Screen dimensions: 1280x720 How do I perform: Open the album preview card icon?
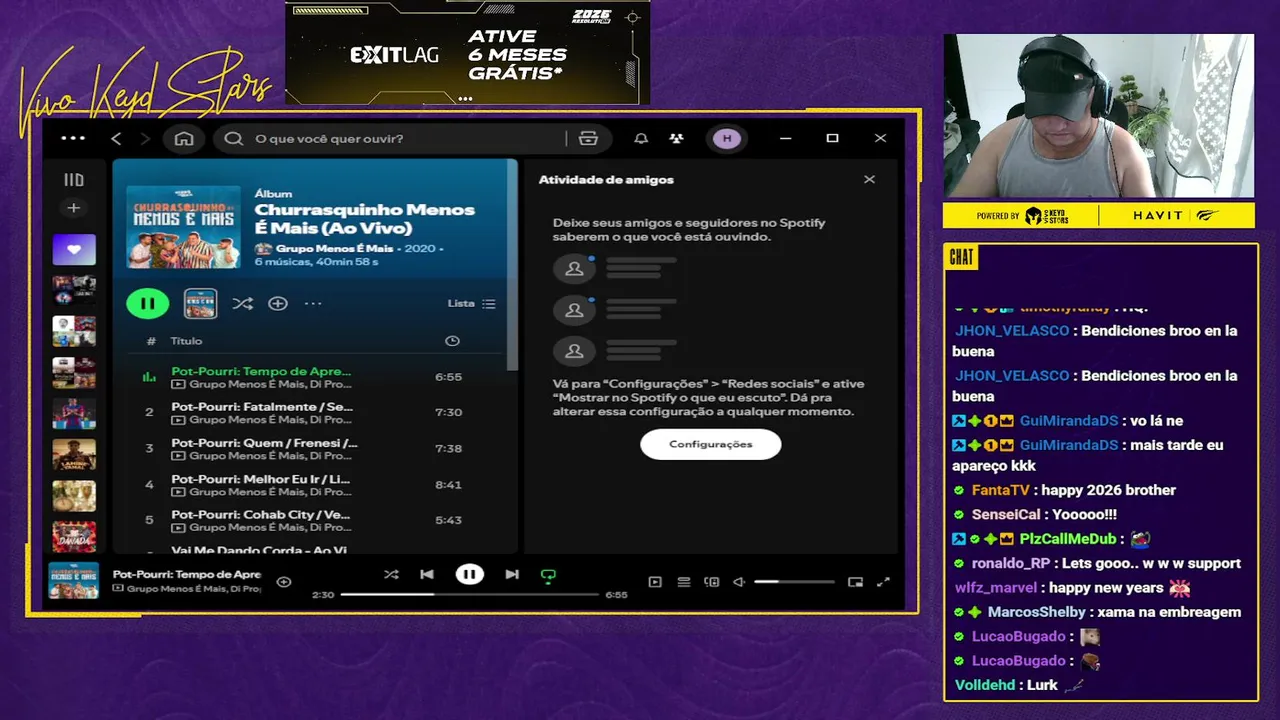coord(200,303)
